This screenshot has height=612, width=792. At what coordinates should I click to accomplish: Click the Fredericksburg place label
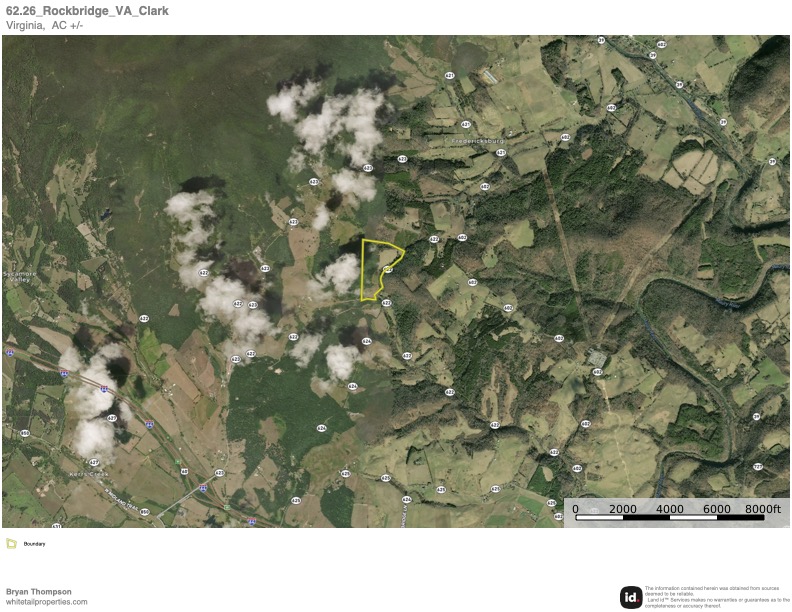click(477, 141)
